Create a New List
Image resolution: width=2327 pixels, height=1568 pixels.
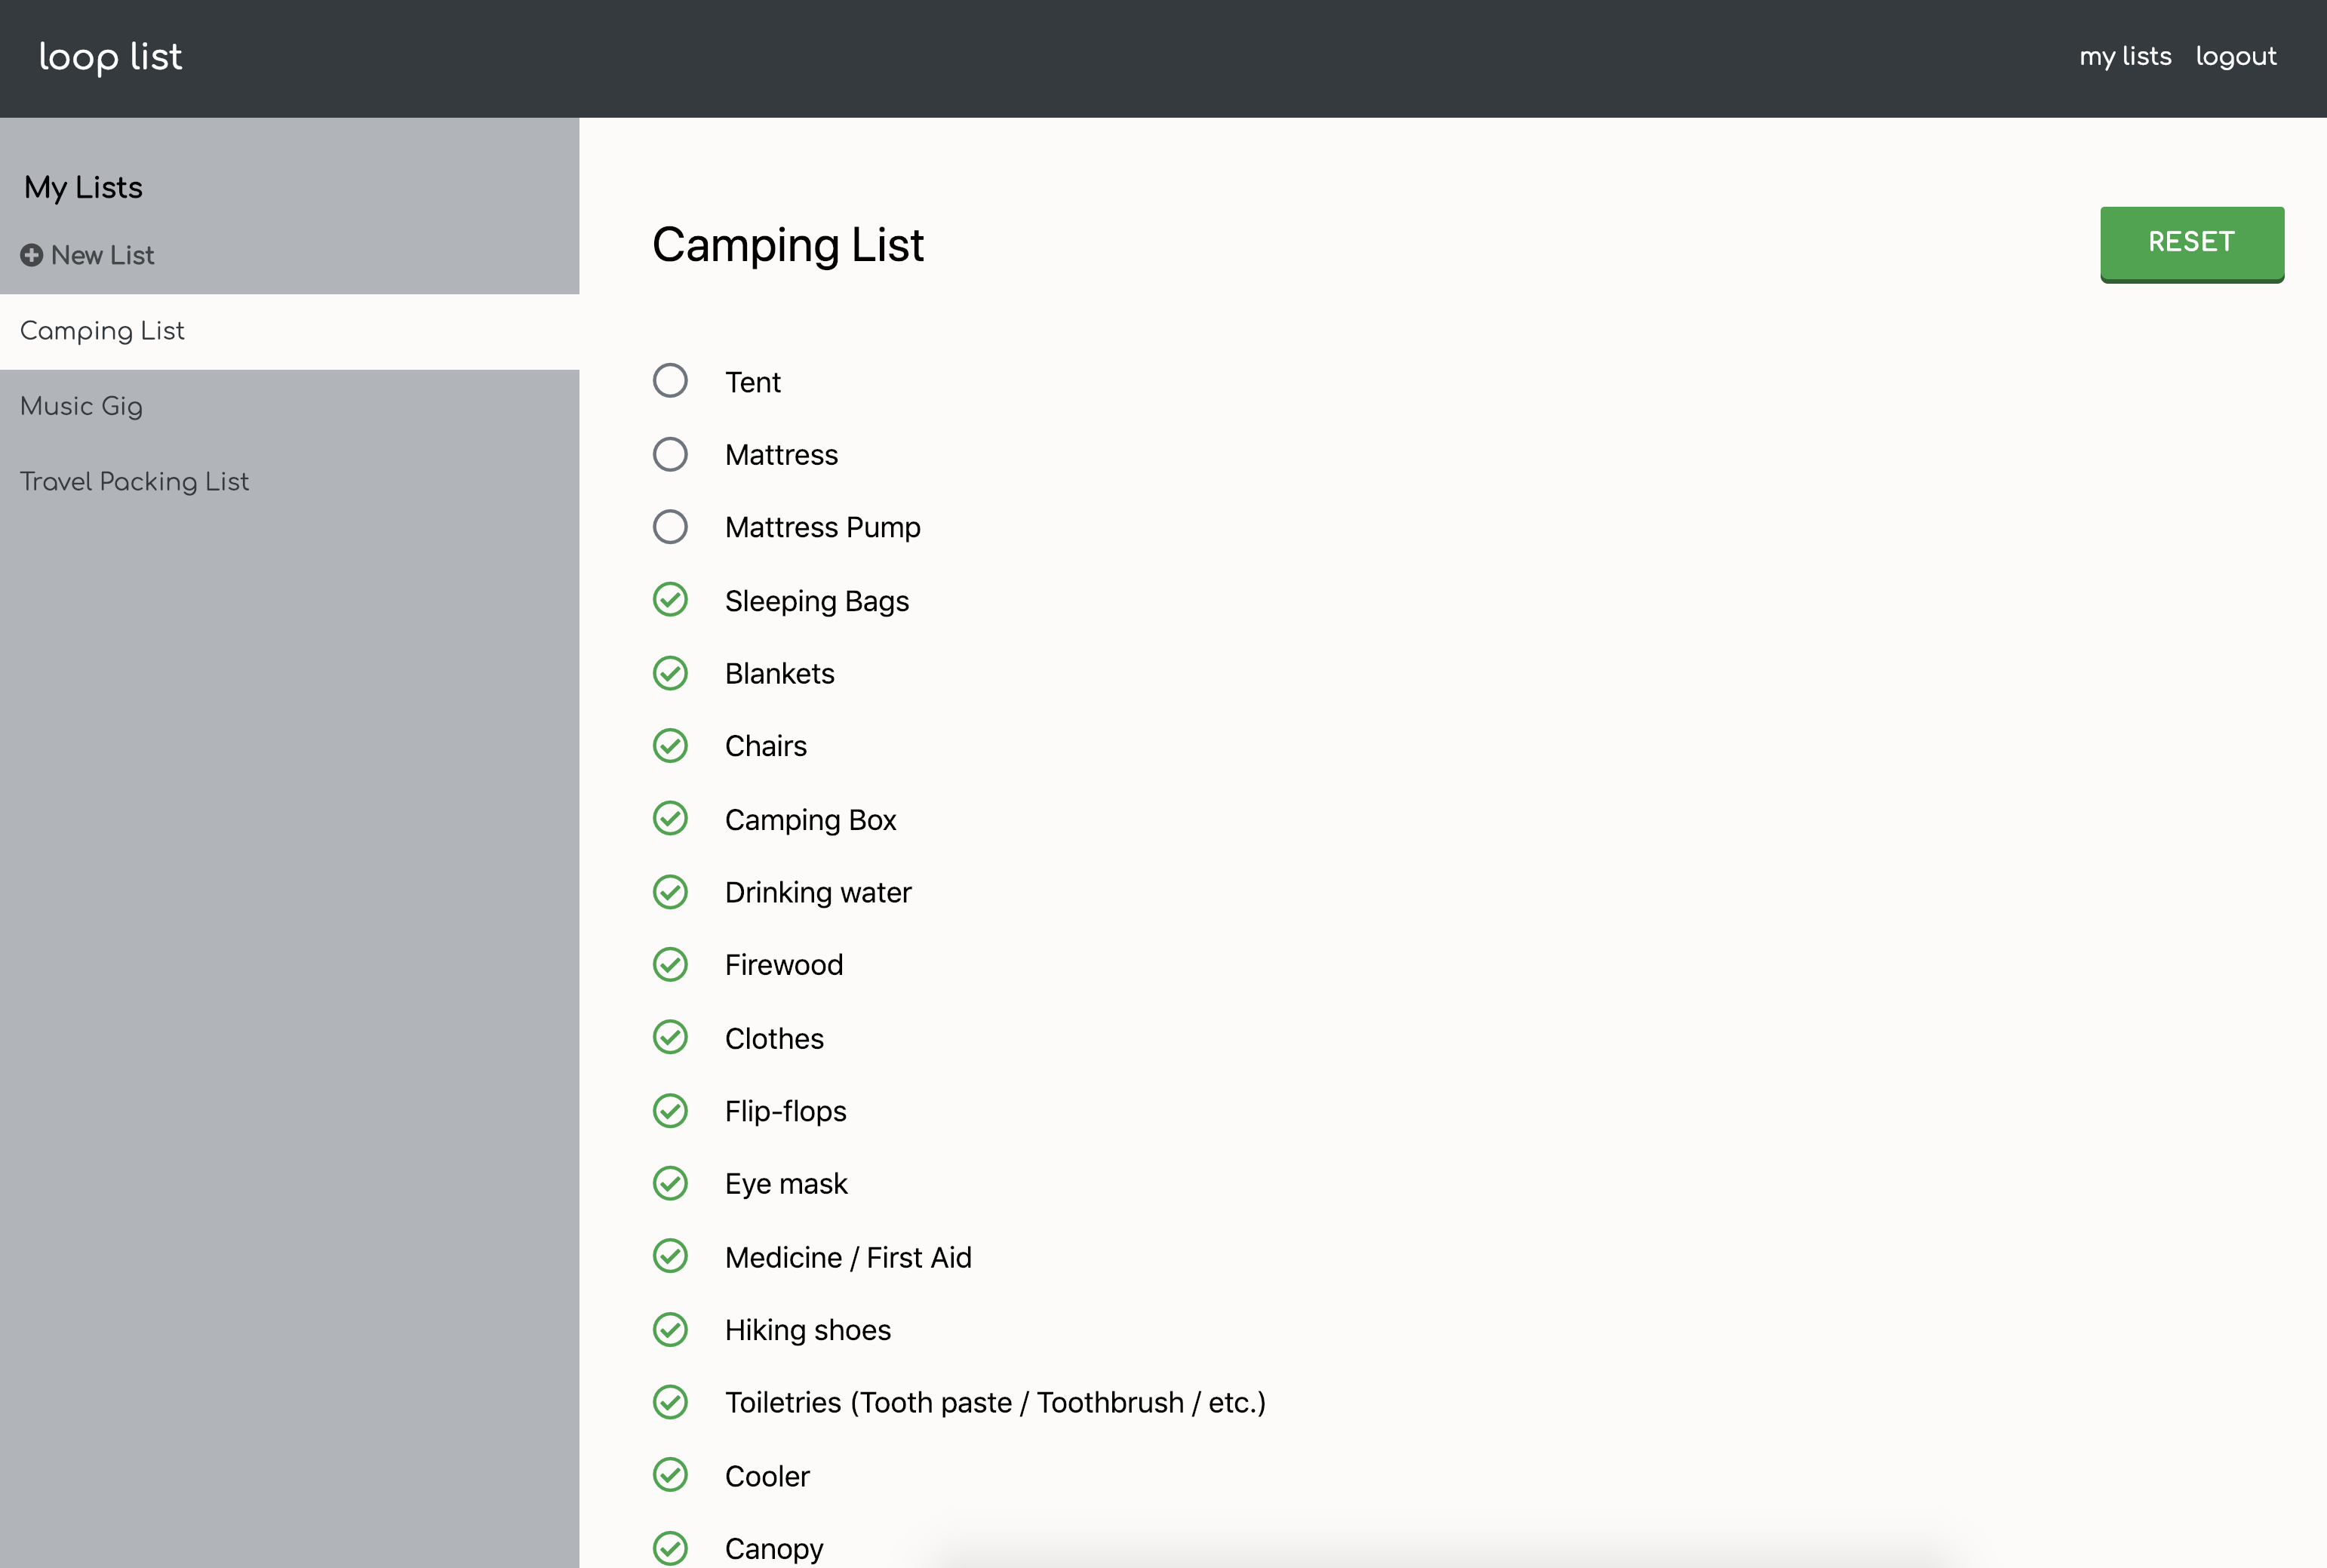point(87,255)
